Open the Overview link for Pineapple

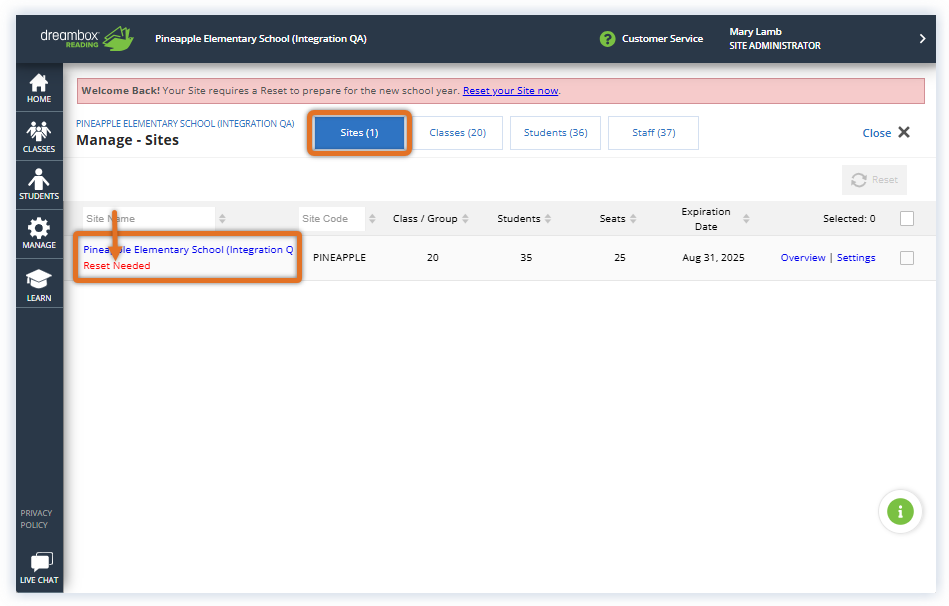[x=803, y=257]
